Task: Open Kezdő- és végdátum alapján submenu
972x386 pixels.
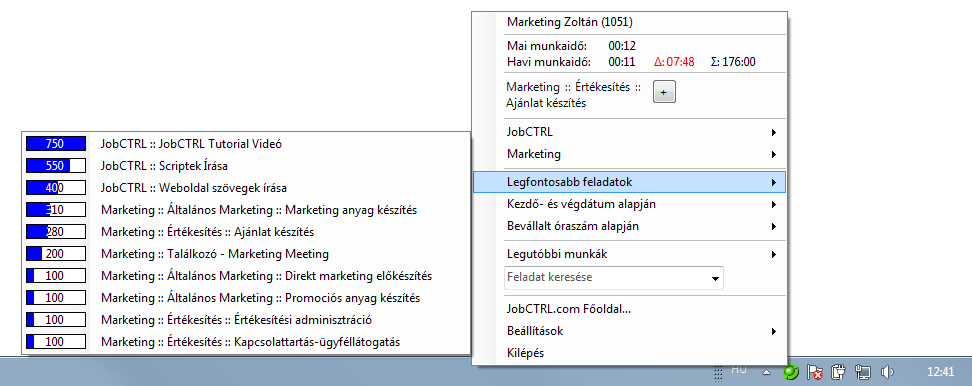Action: coord(629,204)
